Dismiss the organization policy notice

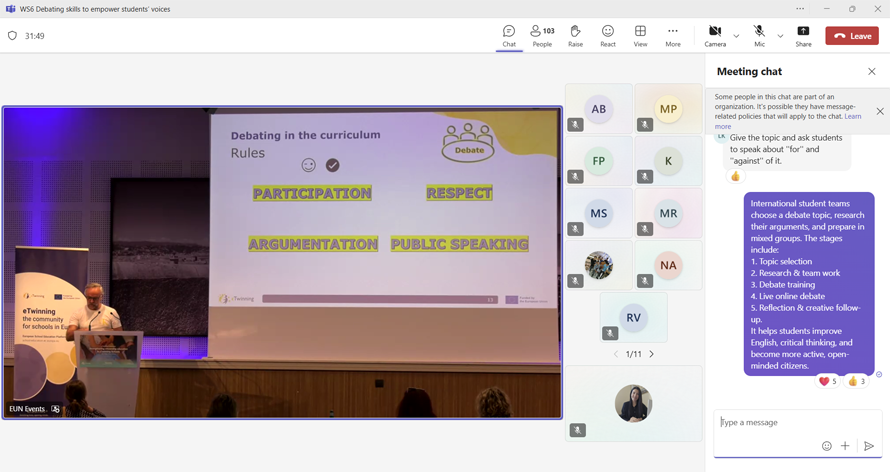tap(880, 111)
